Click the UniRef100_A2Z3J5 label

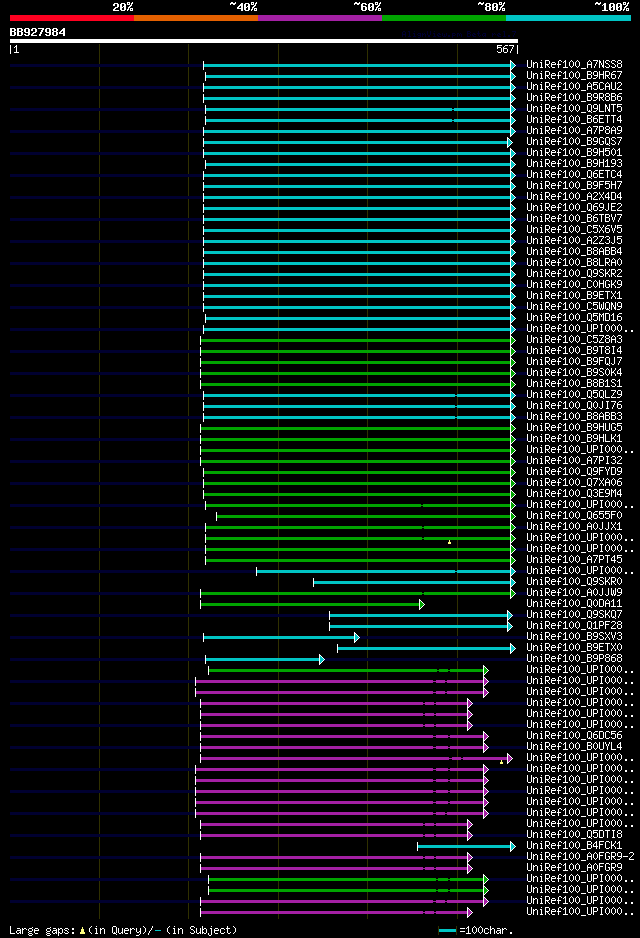pyautogui.click(x=574, y=240)
